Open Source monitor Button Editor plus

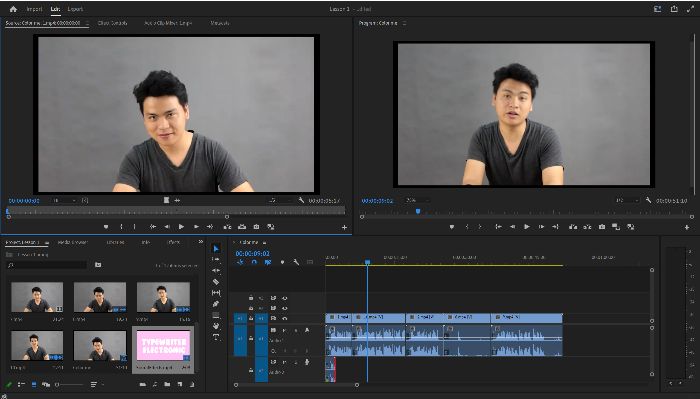coord(344,227)
